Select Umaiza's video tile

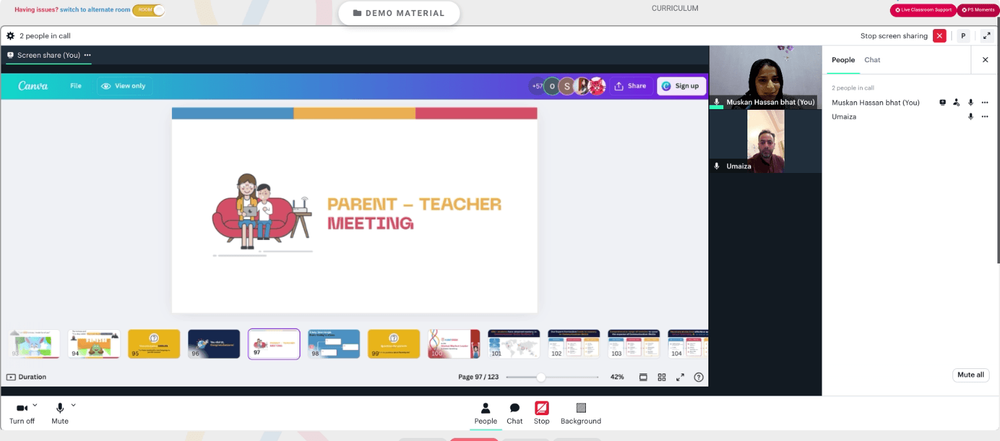click(765, 141)
